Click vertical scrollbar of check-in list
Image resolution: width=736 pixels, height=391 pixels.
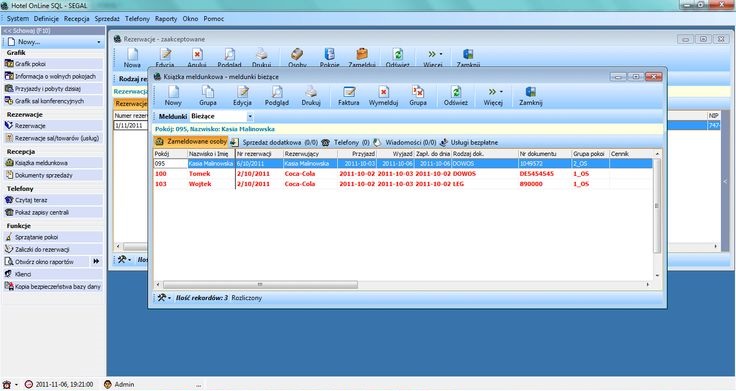click(x=657, y=206)
